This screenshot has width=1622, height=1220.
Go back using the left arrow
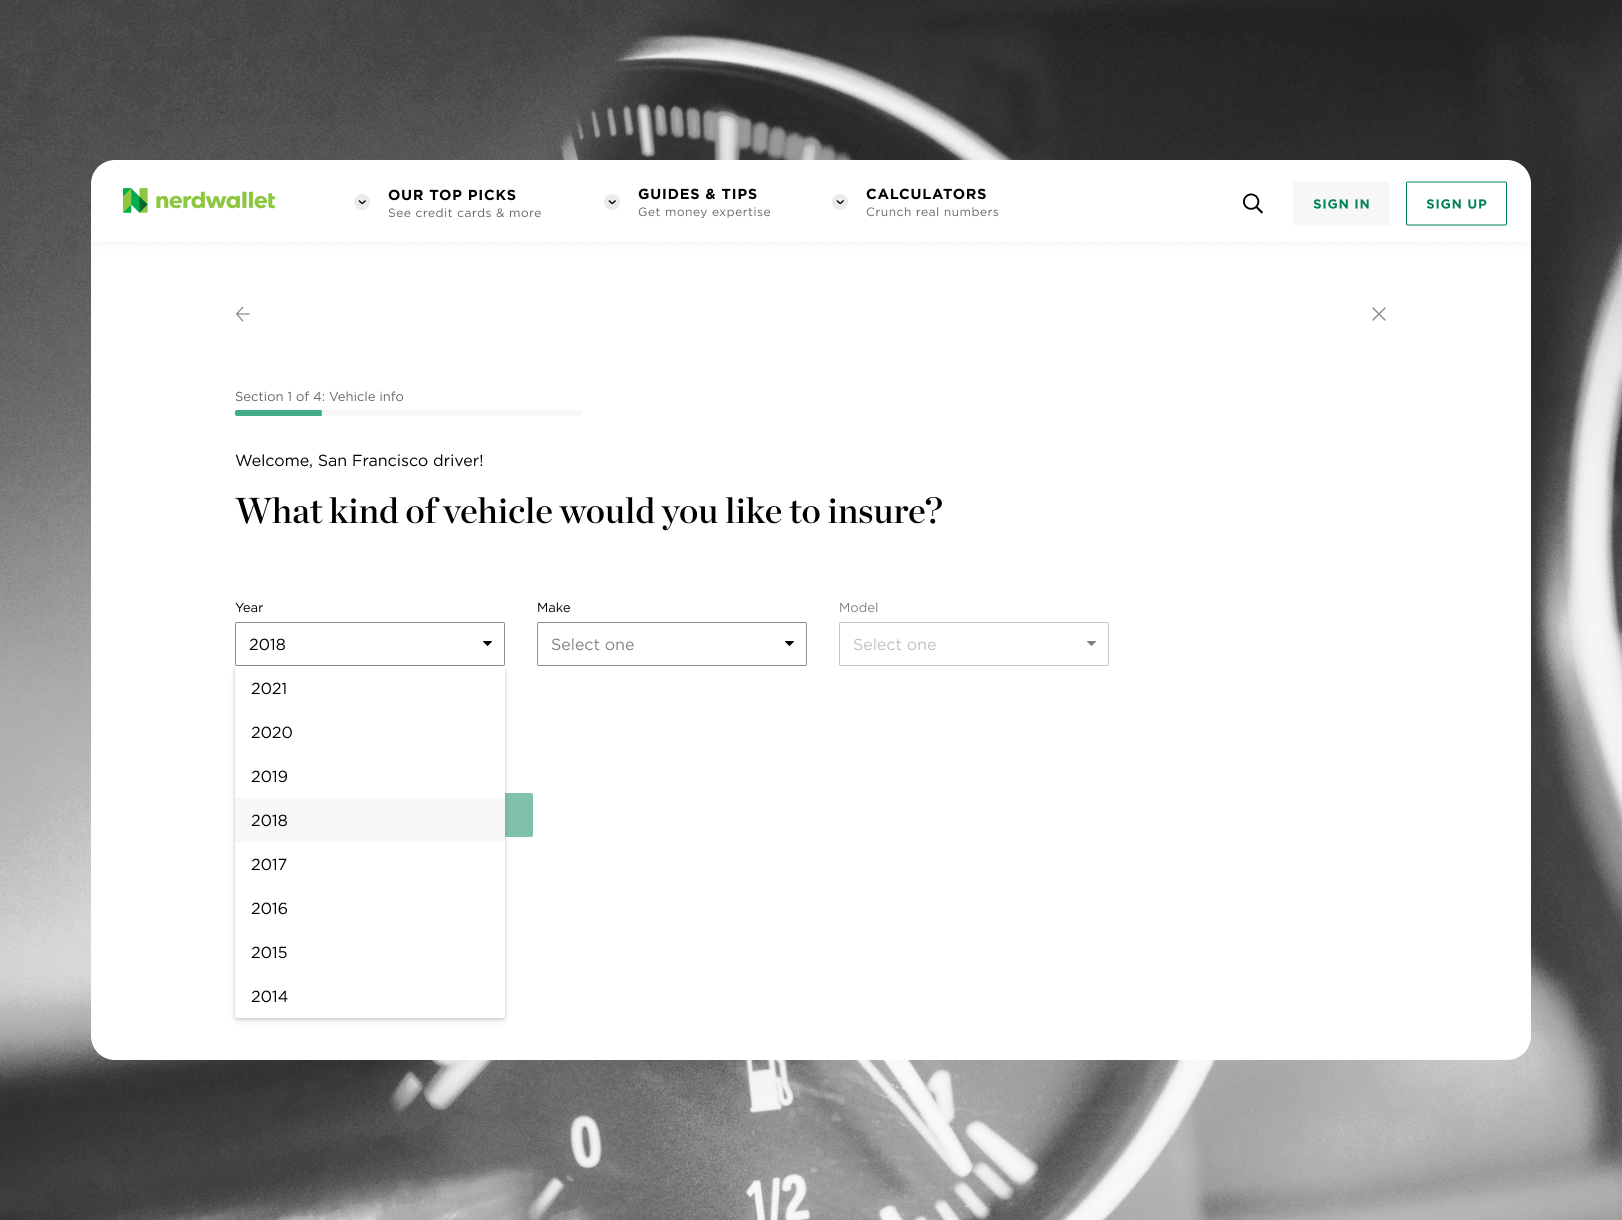click(242, 314)
